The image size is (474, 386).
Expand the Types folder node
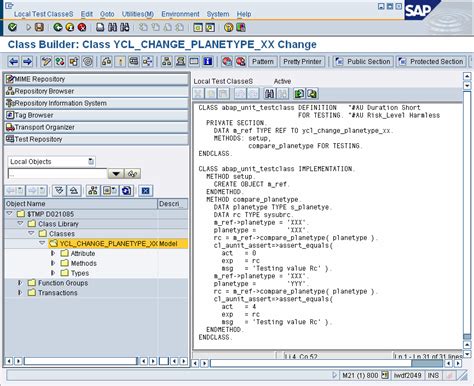(53, 273)
